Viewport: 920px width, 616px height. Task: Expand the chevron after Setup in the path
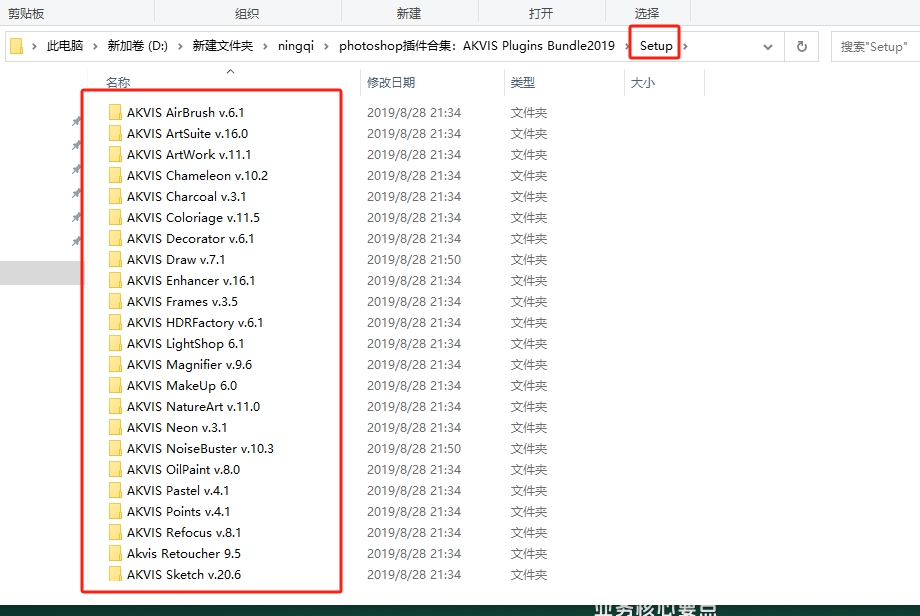pos(685,46)
